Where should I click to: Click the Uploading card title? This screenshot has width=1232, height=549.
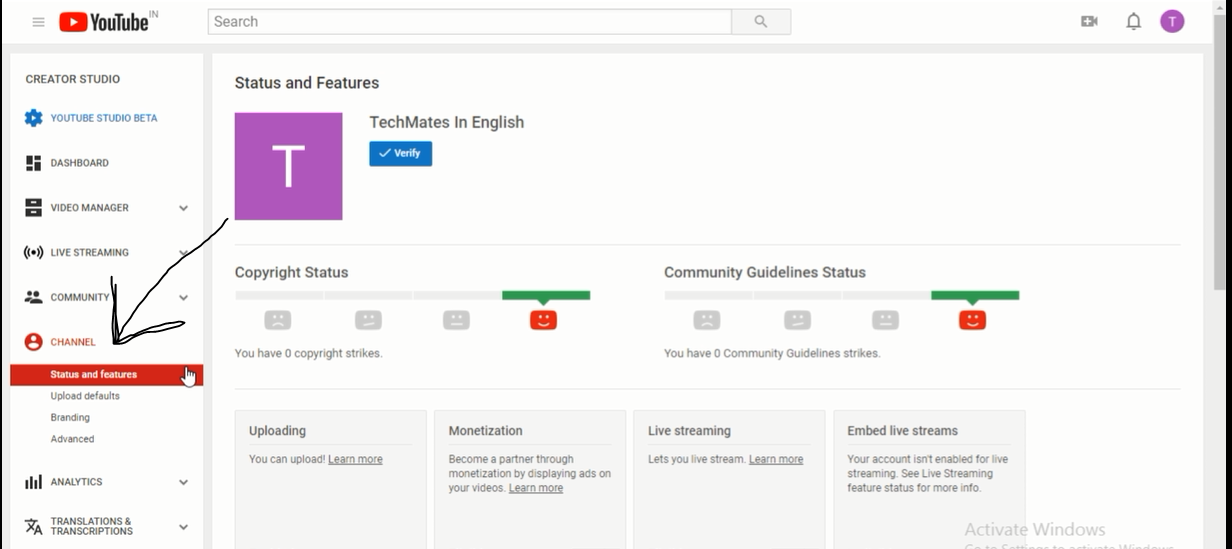point(277,431)
